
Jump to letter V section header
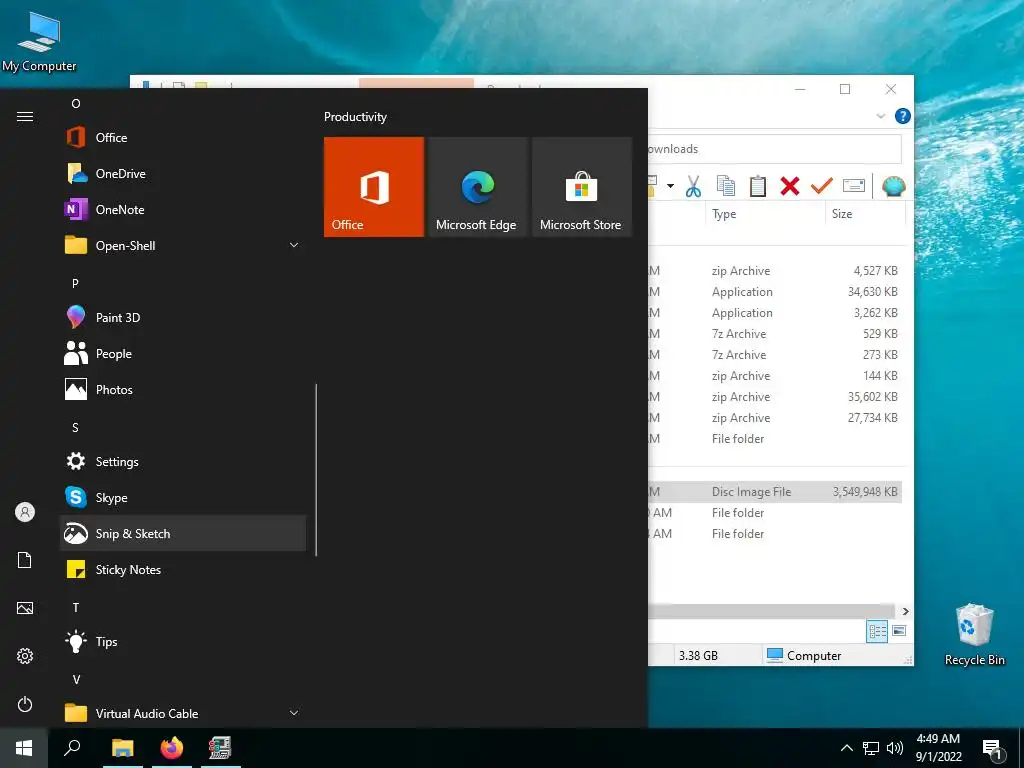pyautogui.click(x=76, y=680)
